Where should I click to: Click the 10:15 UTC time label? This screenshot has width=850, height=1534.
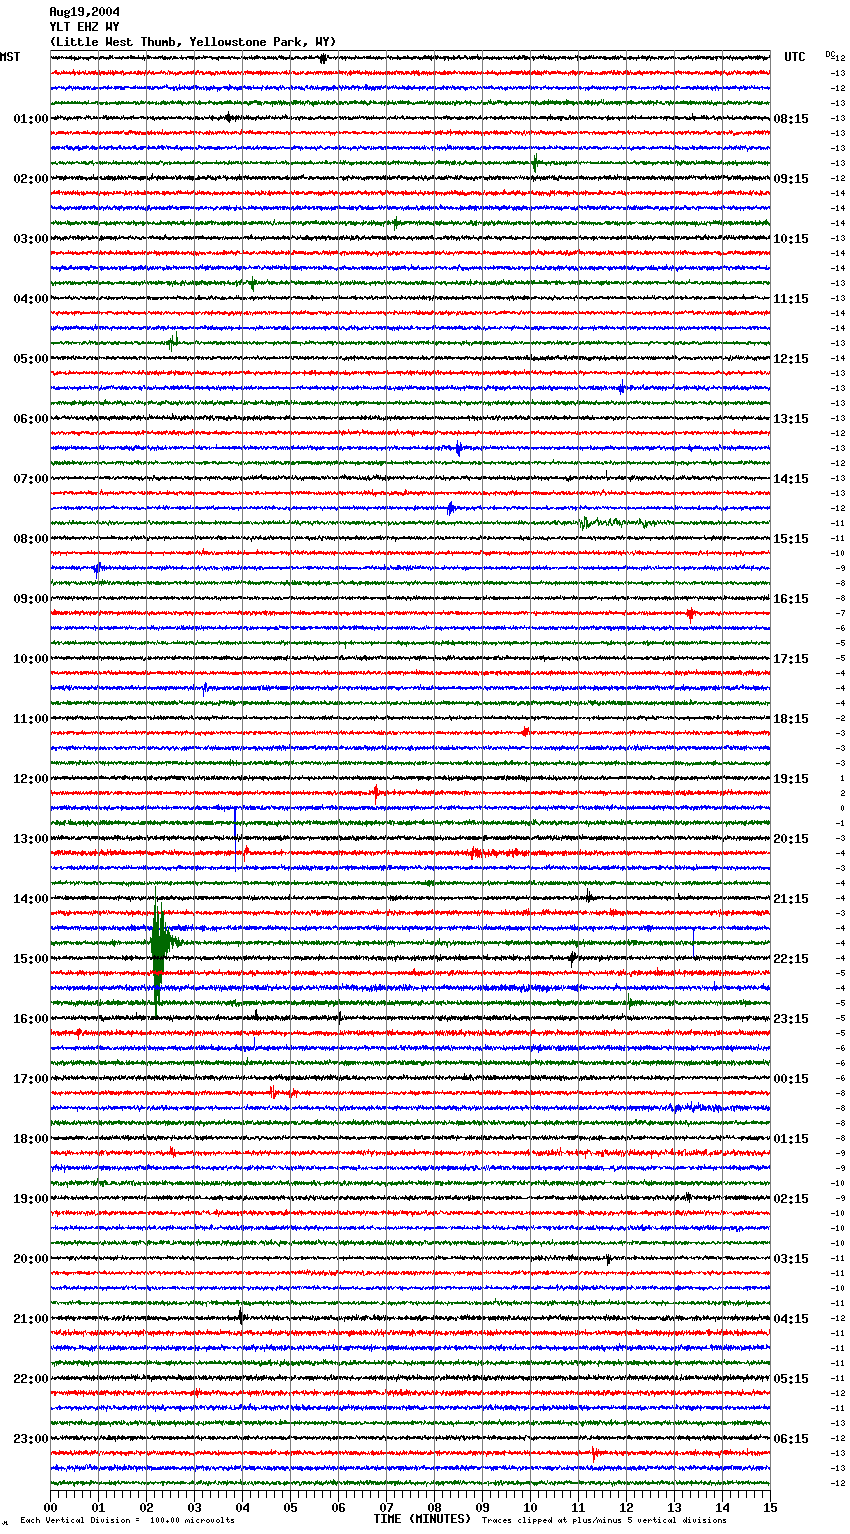click(791, 239)
